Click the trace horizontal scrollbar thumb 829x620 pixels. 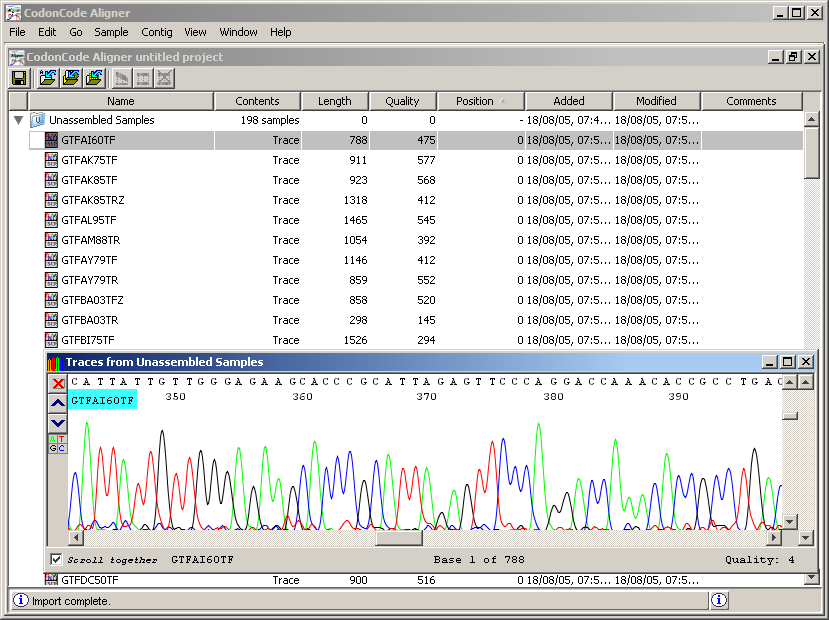point(399,538)
